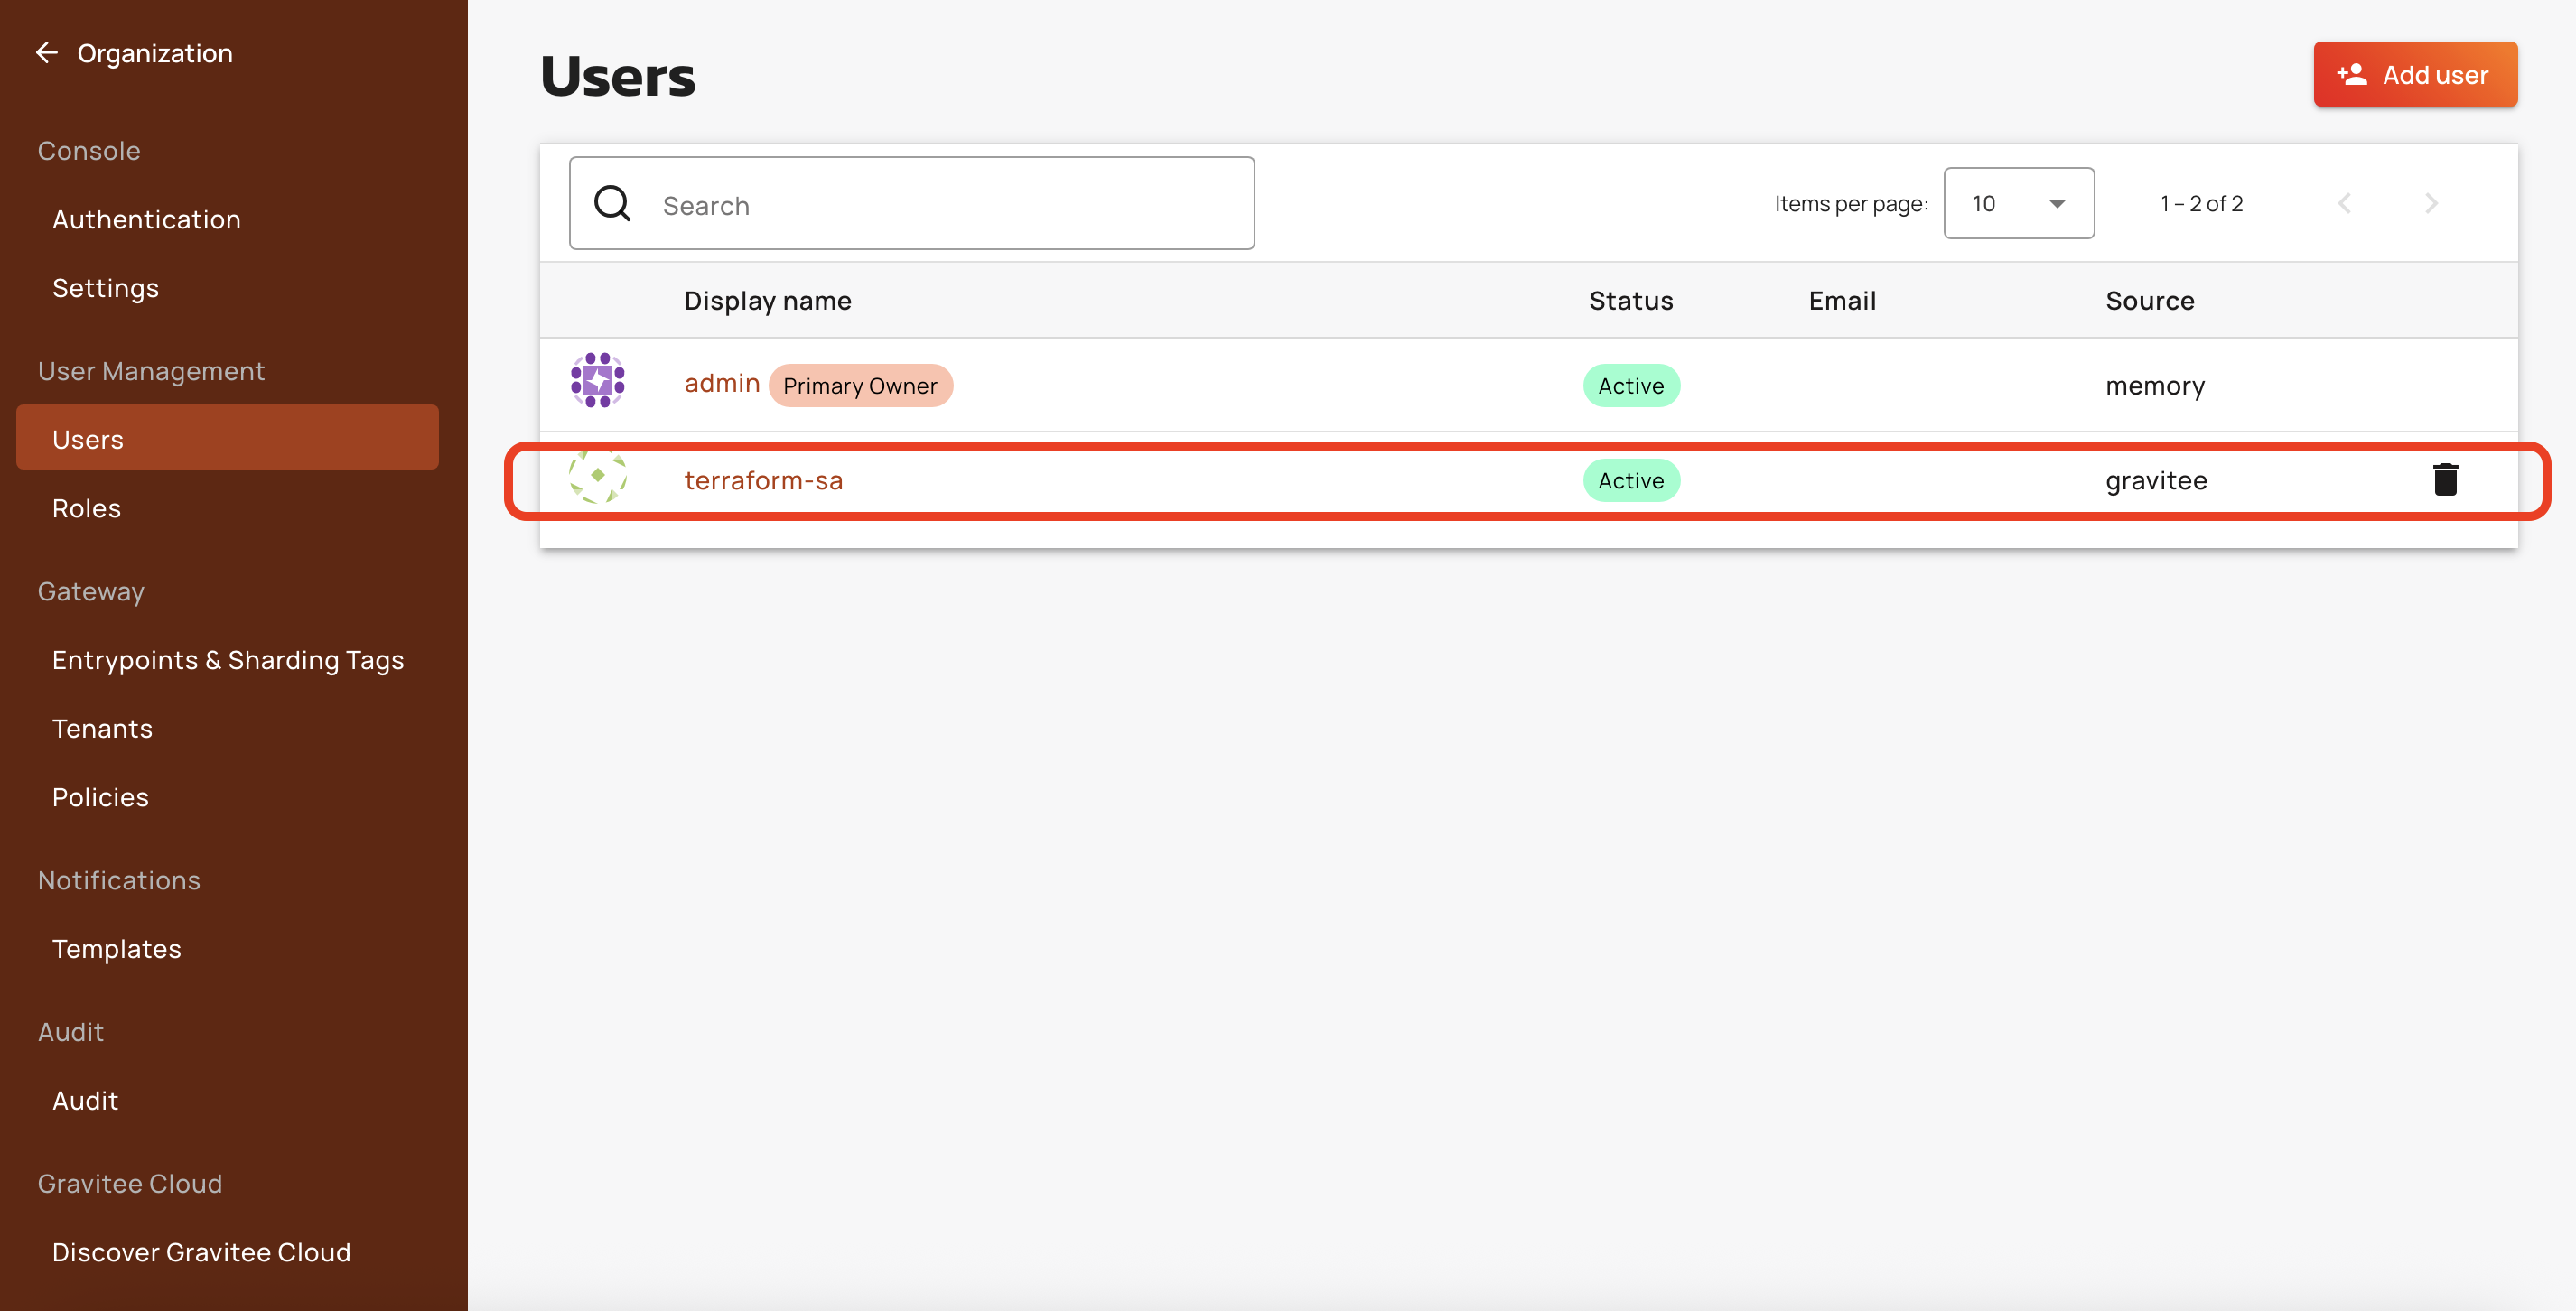Go to previous page of users
This screenshot has height=1311, width=2576.
[x=2344, y=204]
